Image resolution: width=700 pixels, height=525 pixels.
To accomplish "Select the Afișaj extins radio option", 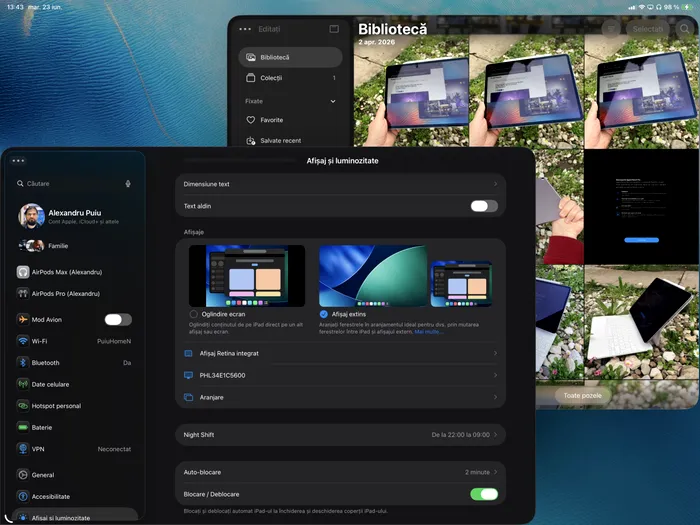I will coord(324,314).
